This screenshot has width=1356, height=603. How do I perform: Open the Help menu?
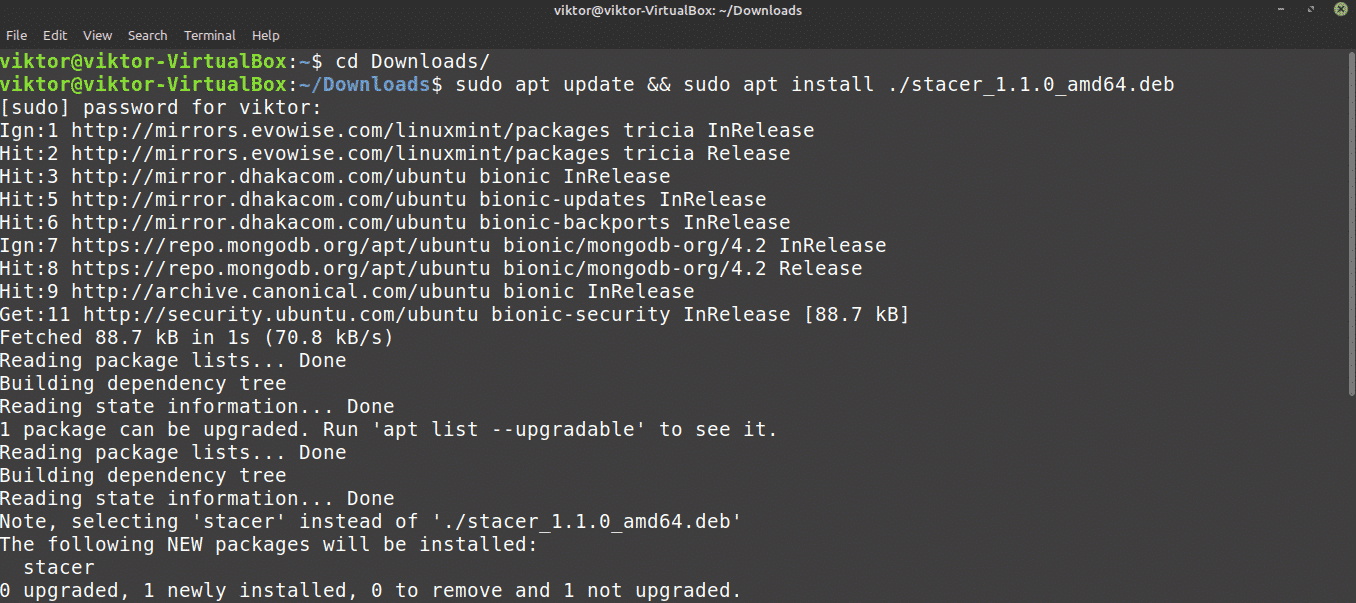pyautogui.click(x=265, y=36)
